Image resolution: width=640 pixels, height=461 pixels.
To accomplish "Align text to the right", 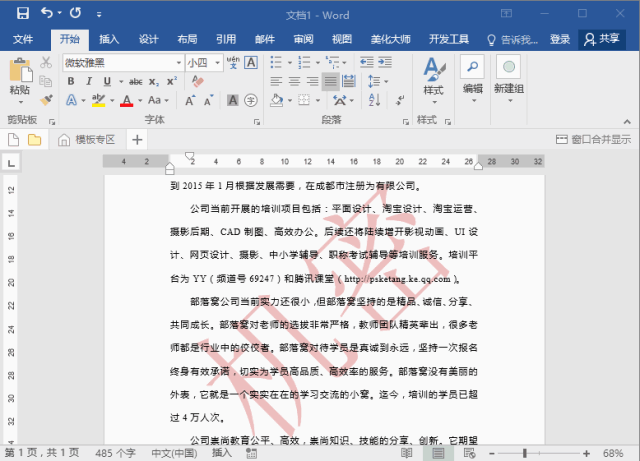I will coord(313,81).
